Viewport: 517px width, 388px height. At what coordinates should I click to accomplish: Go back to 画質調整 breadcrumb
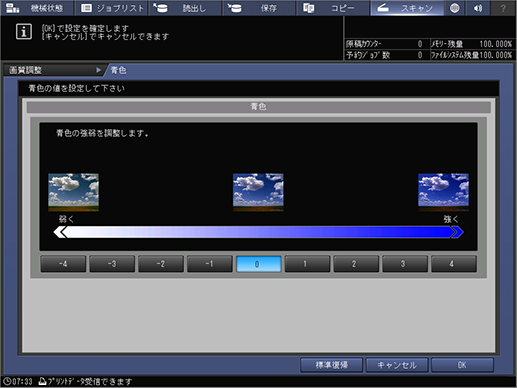click(x=53, y=70)
